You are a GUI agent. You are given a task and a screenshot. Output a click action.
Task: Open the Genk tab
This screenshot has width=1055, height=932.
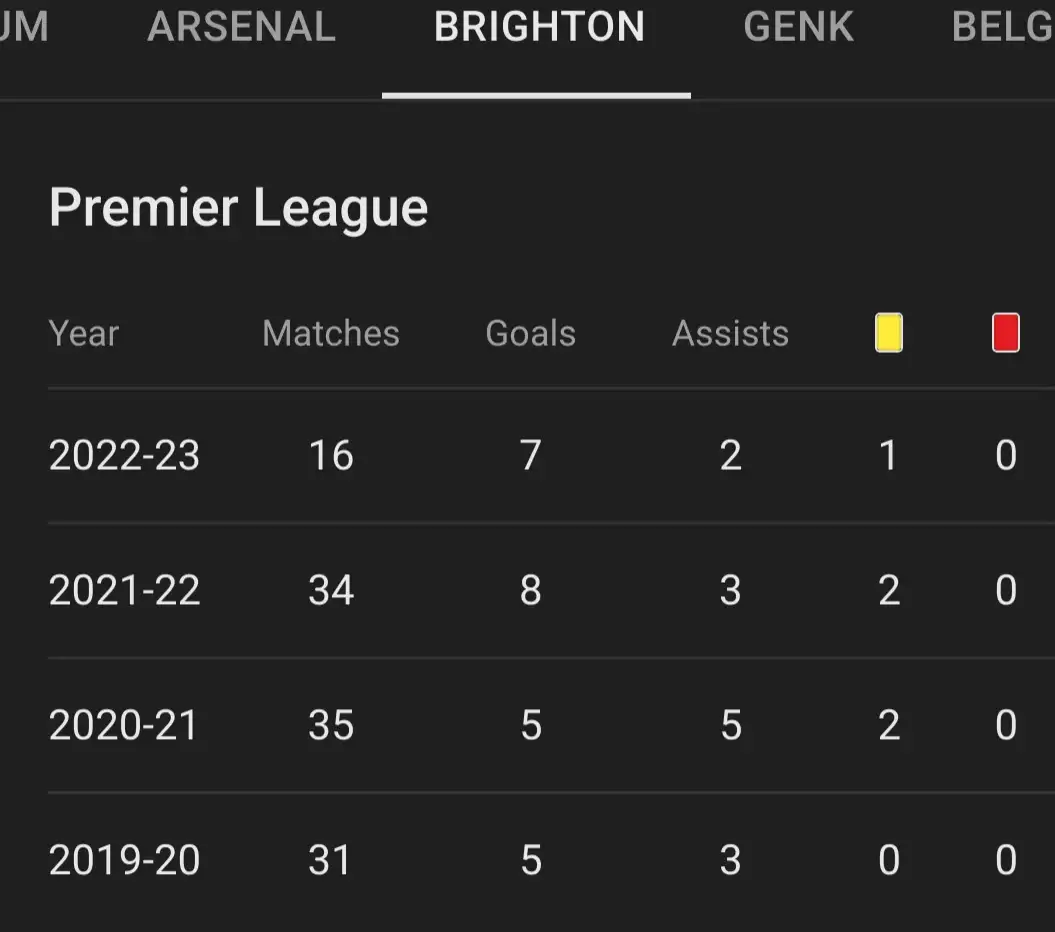click(x=798, y=28)
